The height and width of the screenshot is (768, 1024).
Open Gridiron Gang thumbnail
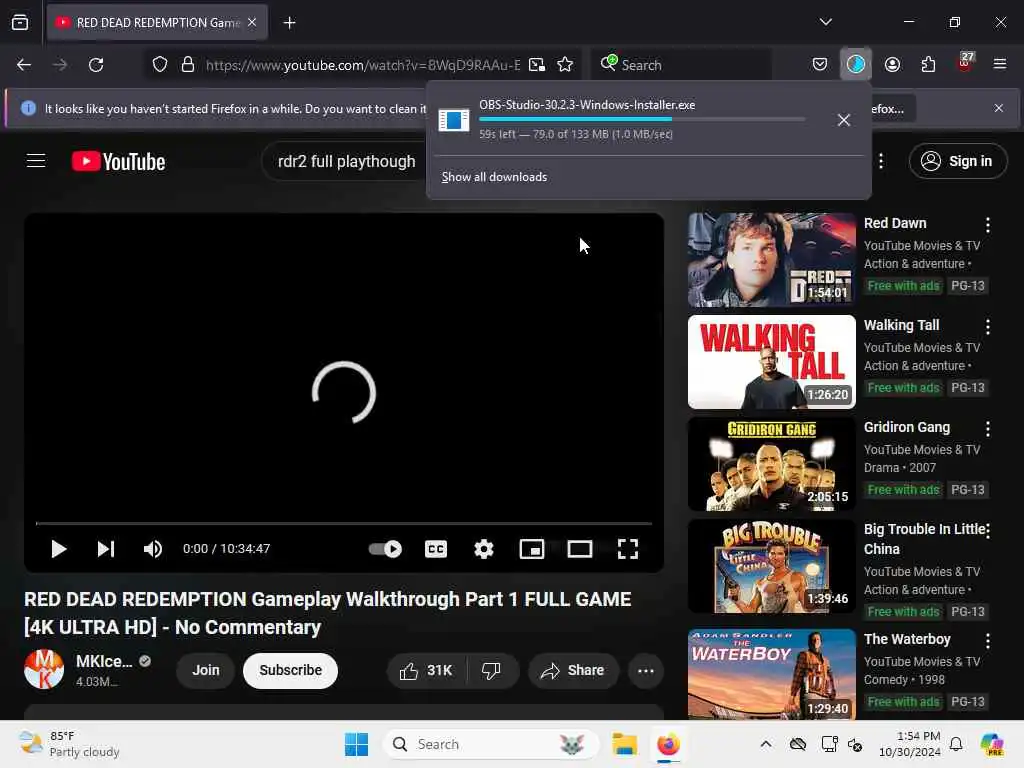(x=771, y=464)
